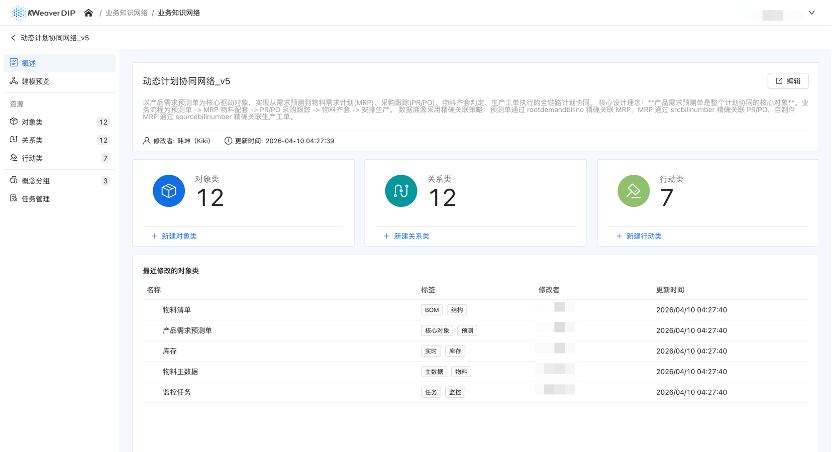832x452 pixels.
Task: Go to home via the house icon
Action: 89,13
